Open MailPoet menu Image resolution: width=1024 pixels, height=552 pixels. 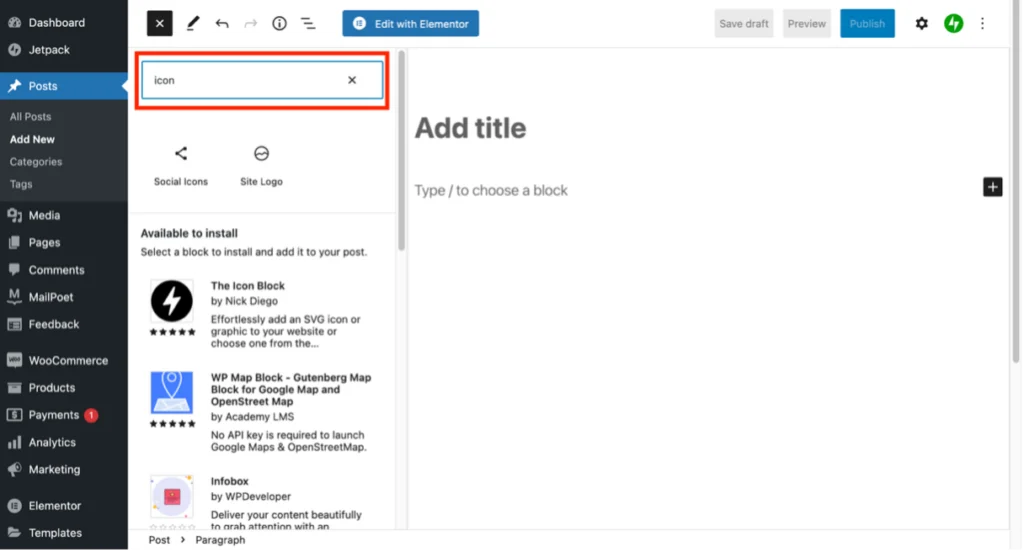pos(64,297)
